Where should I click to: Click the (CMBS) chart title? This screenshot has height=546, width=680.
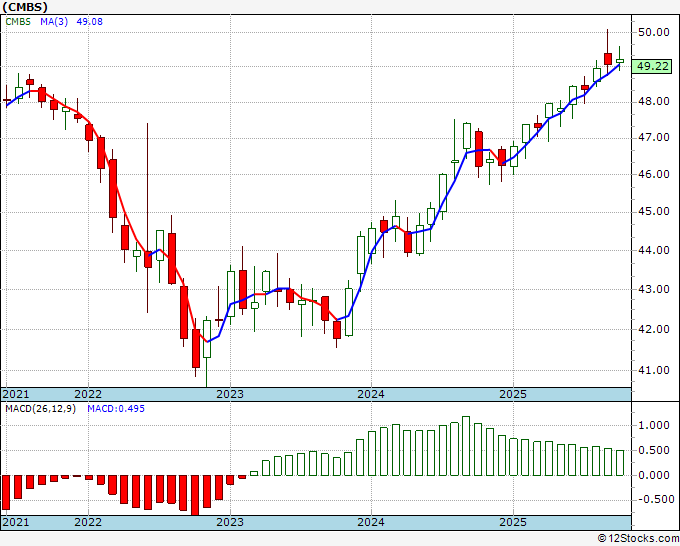[25, 7]
